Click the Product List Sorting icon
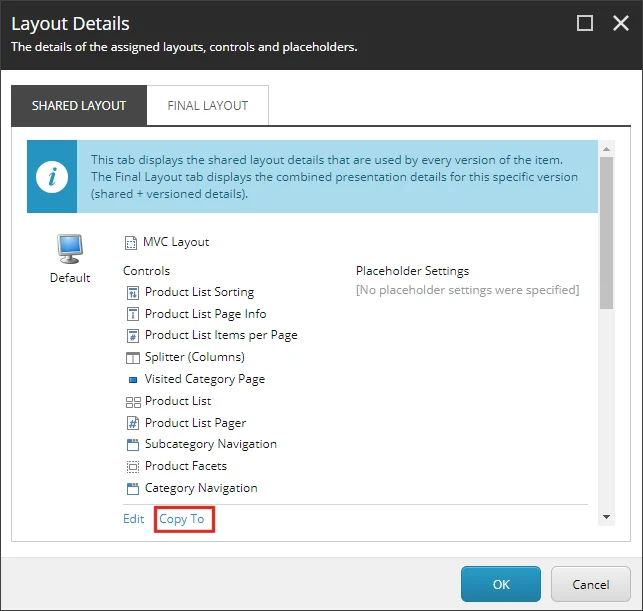 coord(132,293)
